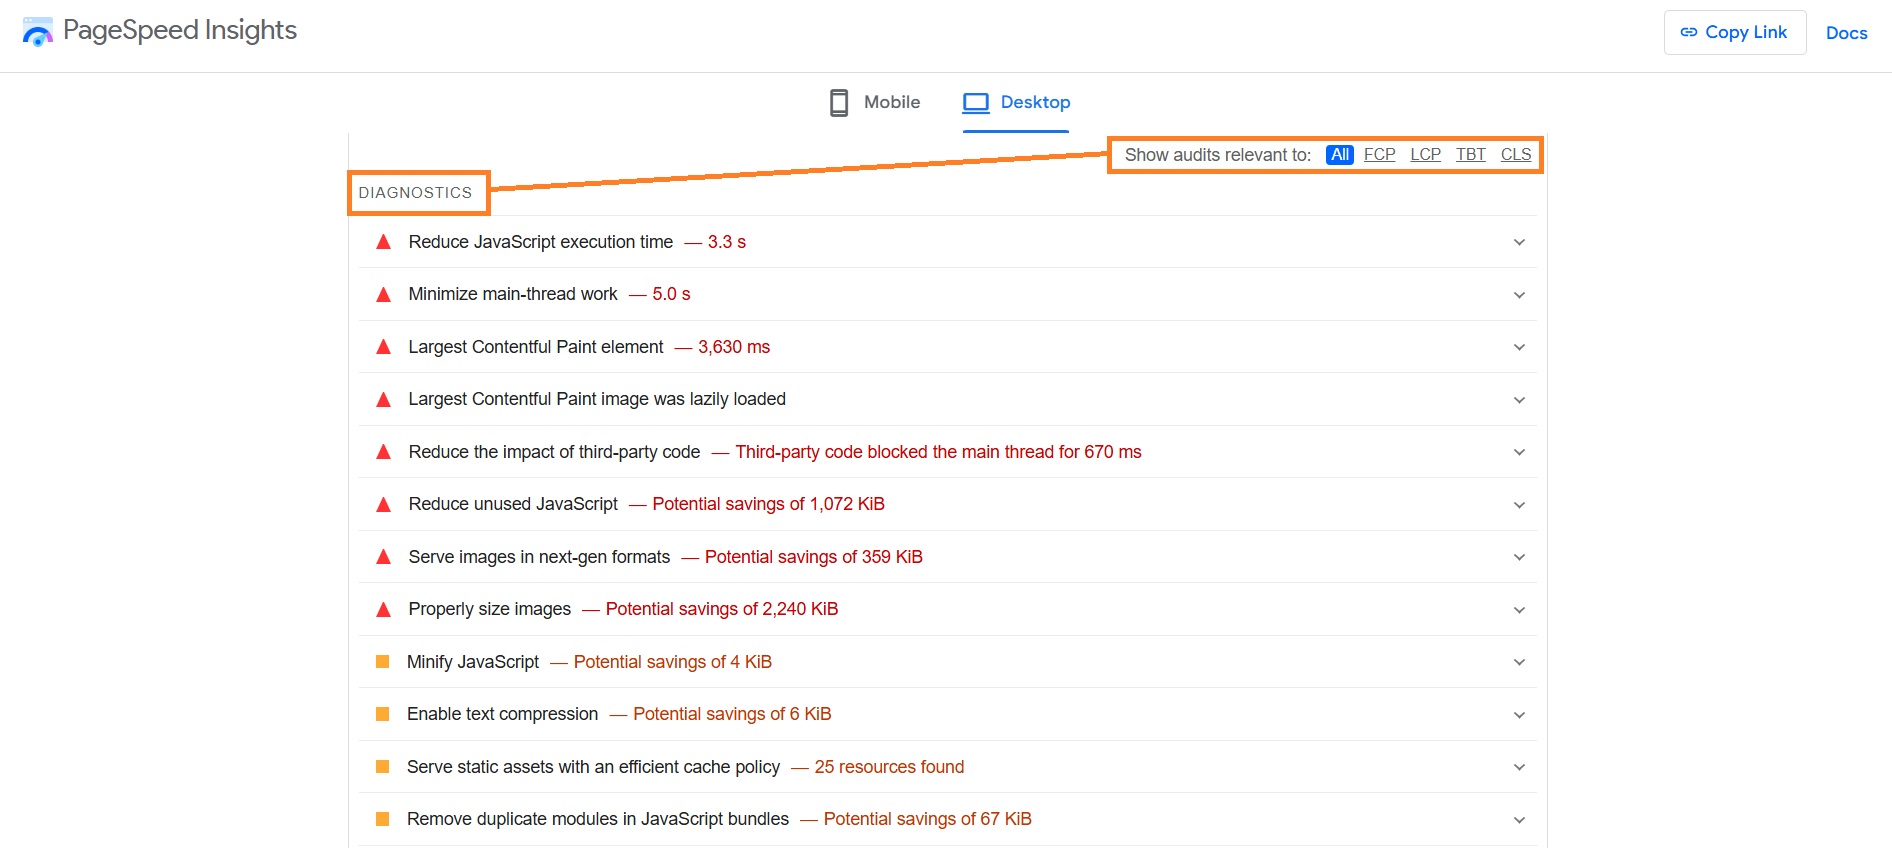Click 'Largest Contentful Paint element' text
1892x848 pixels.
pyautogui.click(x=536, y=347)
